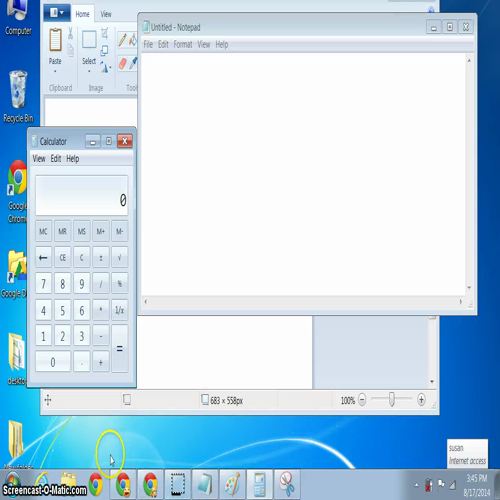Image resolution: width=500 pixels, height=500 pixels.
Task: Click Paint vertical scrollbar down arrow
Action: pyautogui.click(x=432, y=382)
